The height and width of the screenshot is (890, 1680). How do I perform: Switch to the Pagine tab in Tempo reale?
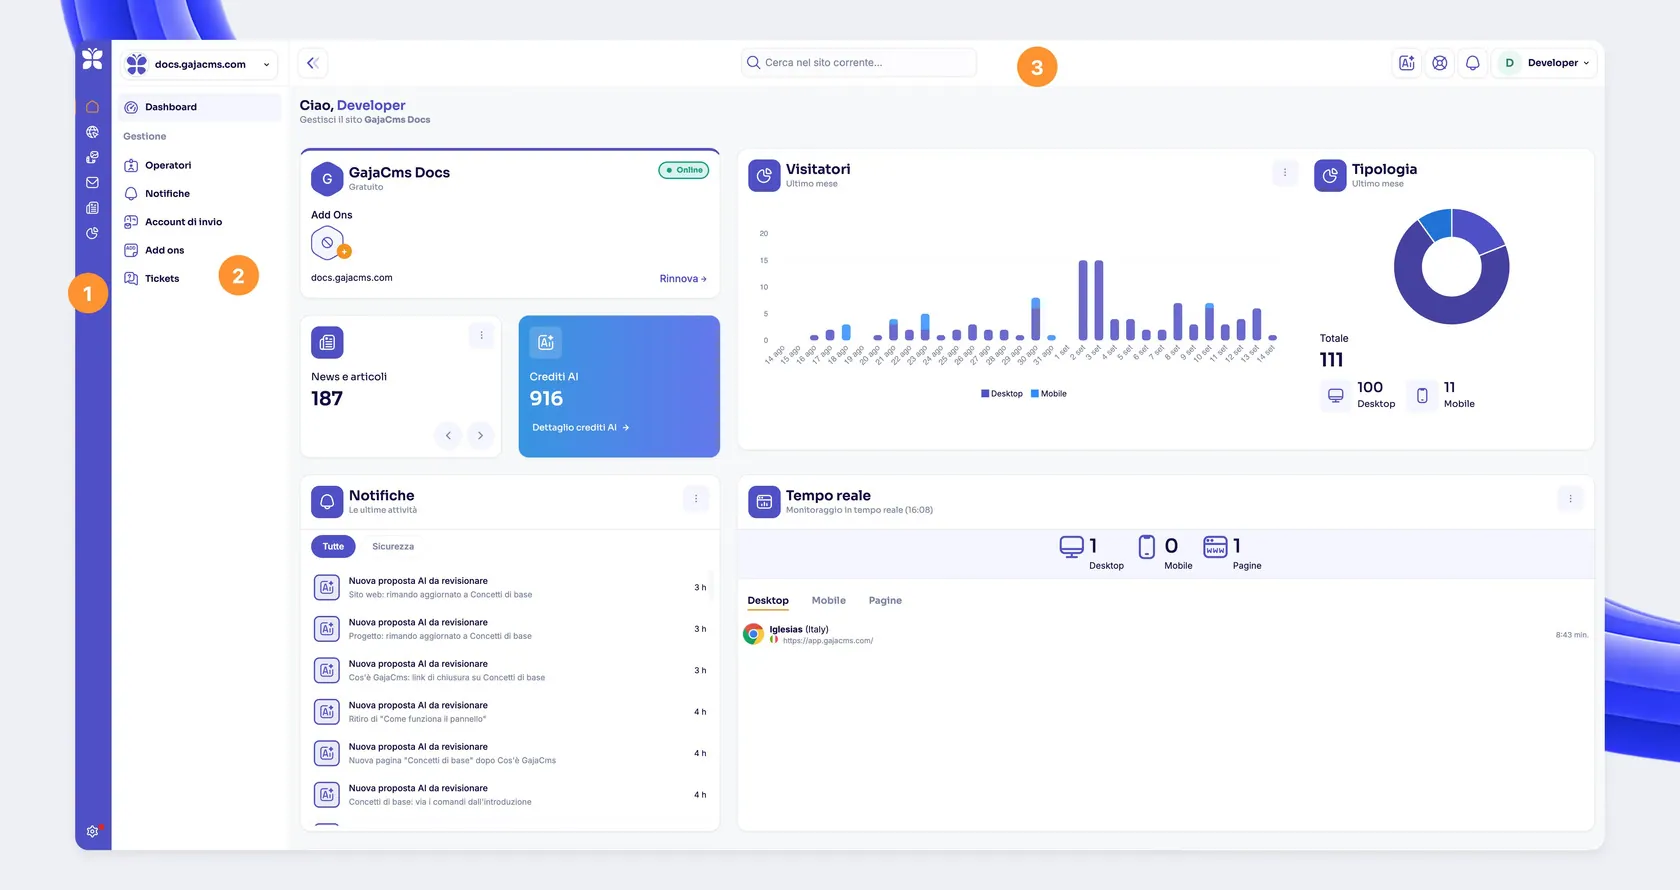click(885, 601)
